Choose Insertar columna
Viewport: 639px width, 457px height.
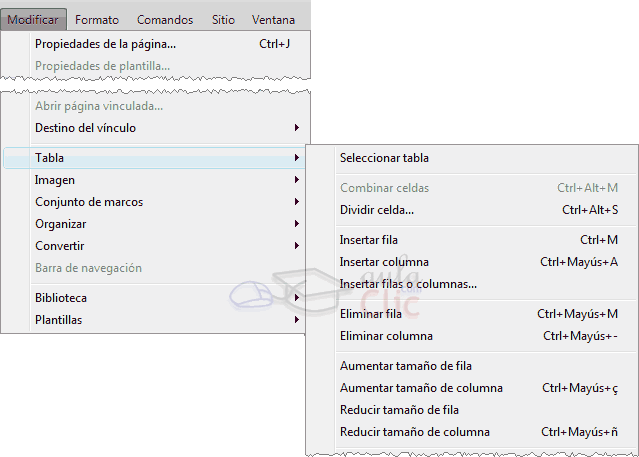tap(384, 262)
